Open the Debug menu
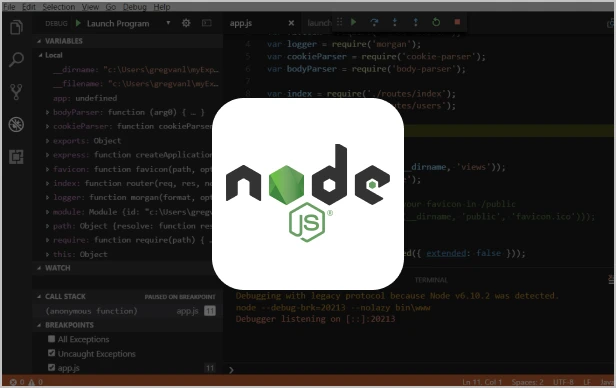Screen dimensions: 616x388 134,7
